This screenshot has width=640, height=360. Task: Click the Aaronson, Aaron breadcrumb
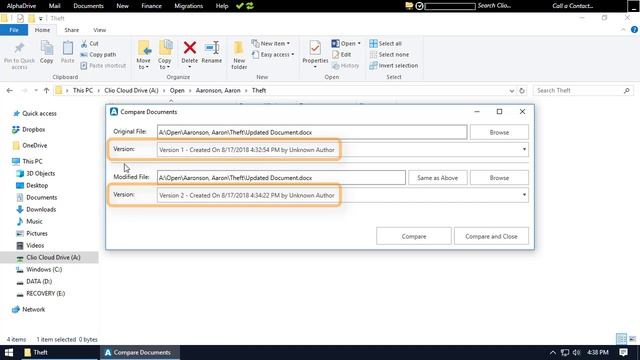(218, 91)
